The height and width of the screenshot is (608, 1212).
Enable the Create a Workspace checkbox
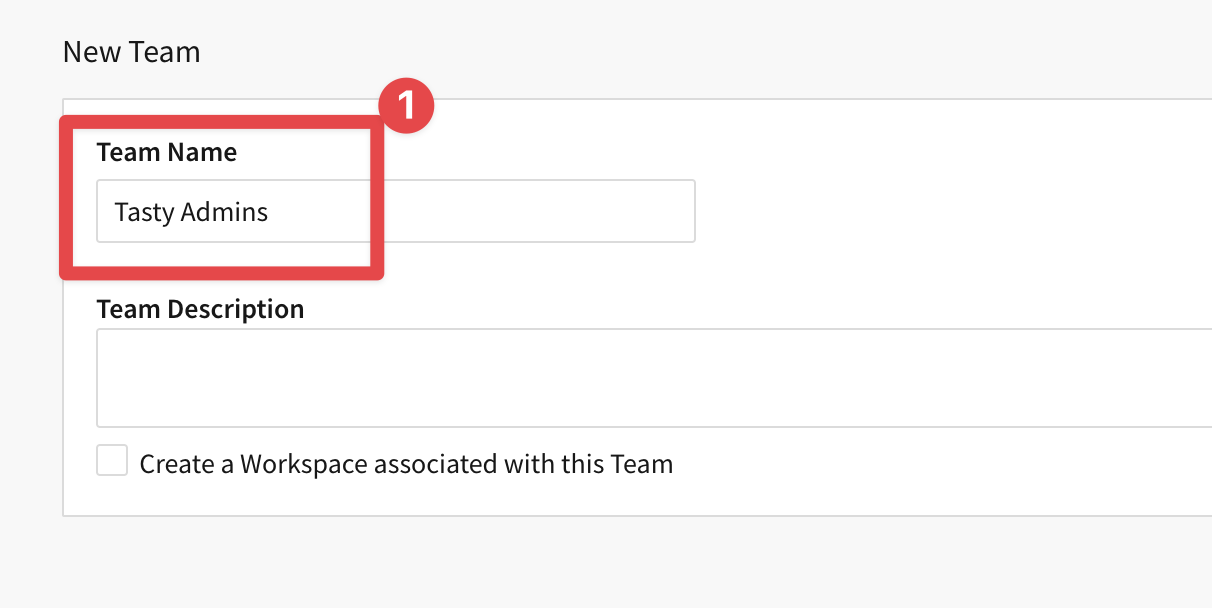coord(112,461)
